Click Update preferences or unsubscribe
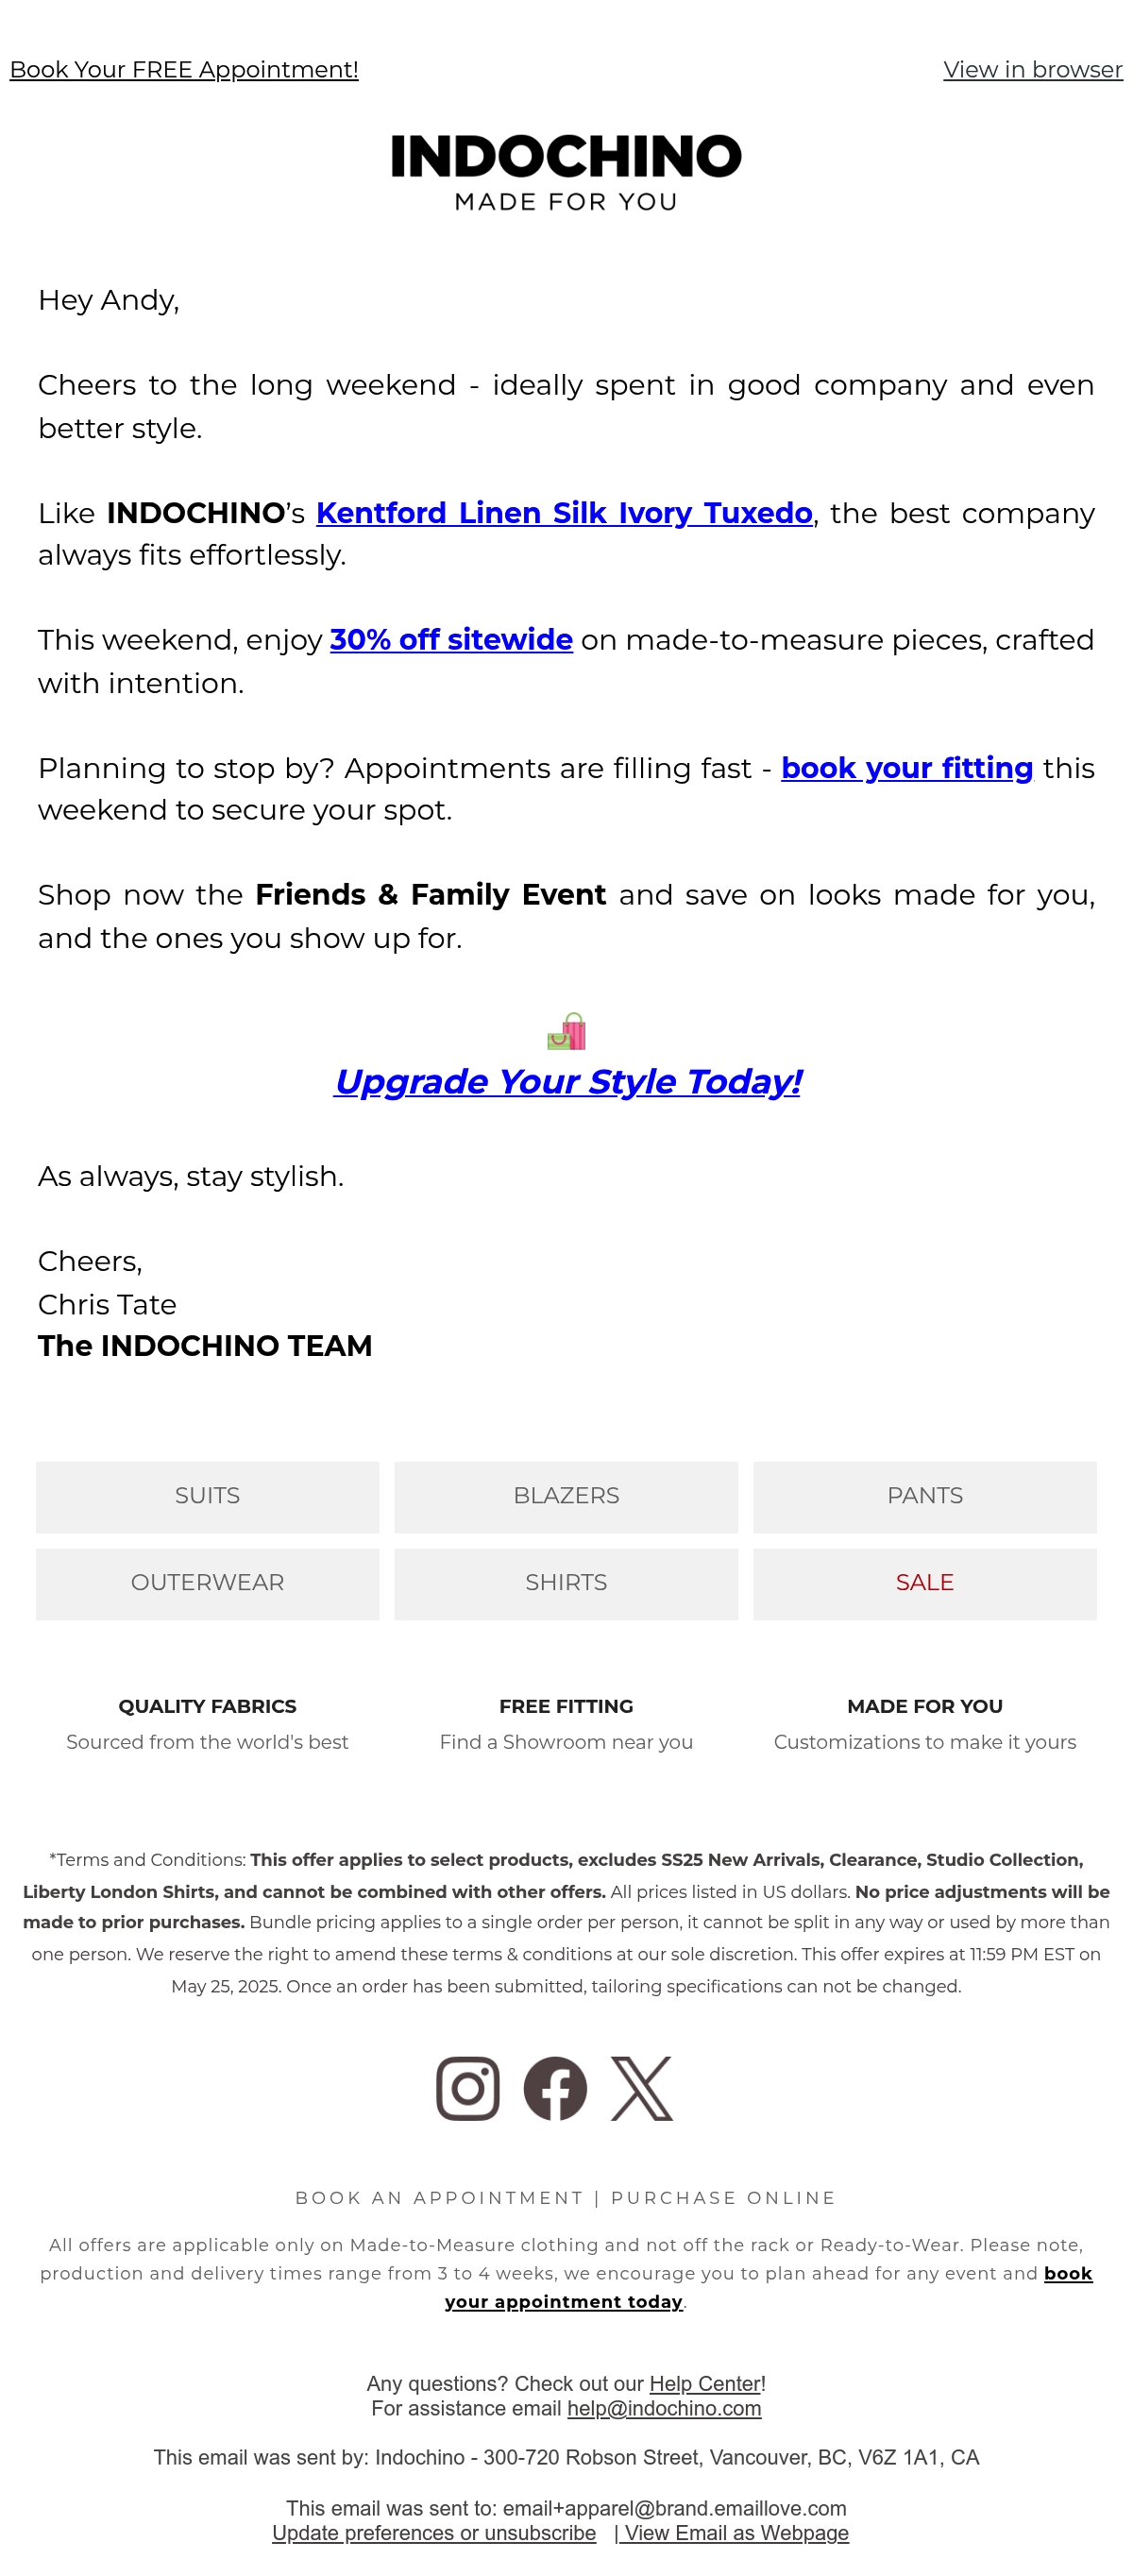1133x2576 pixels. tap(434, 2533)
